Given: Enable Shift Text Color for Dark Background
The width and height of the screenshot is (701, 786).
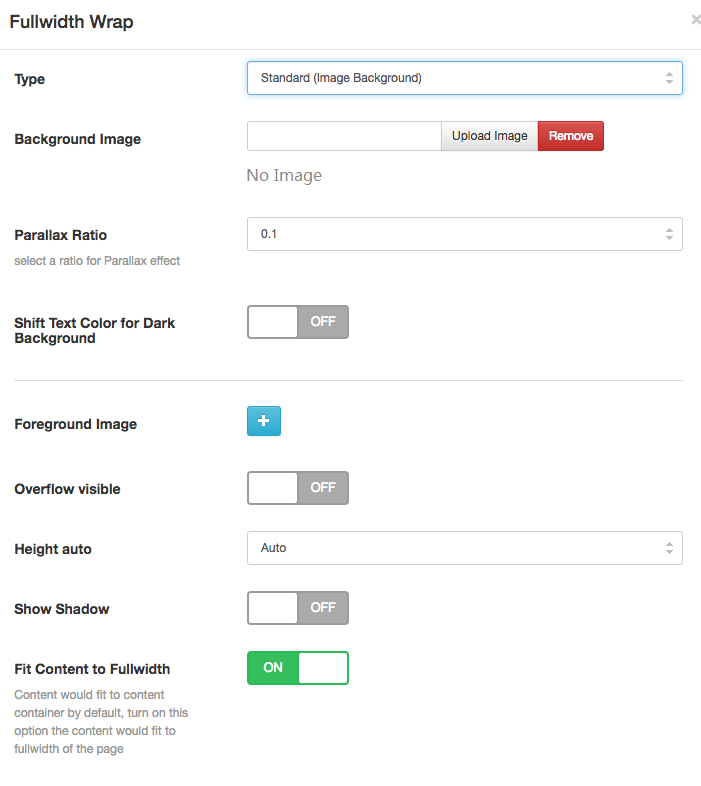Looking at the screenshot, I should click(297, 322).
